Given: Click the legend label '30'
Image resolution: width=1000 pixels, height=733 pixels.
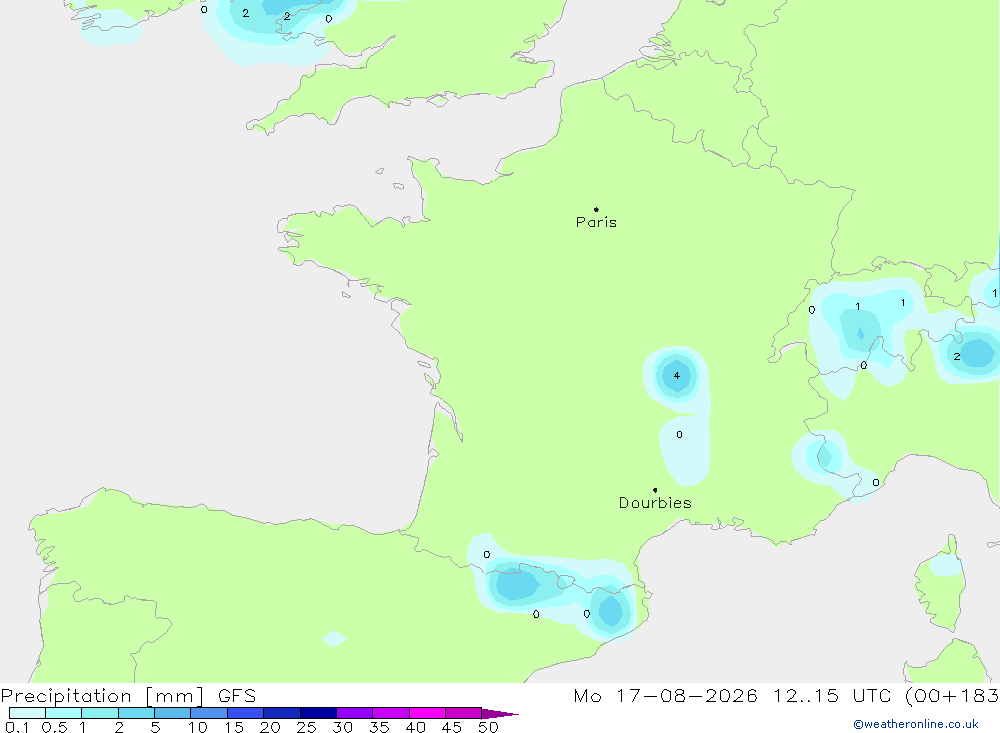Looking at the screenshot, I should click(342, 727).
